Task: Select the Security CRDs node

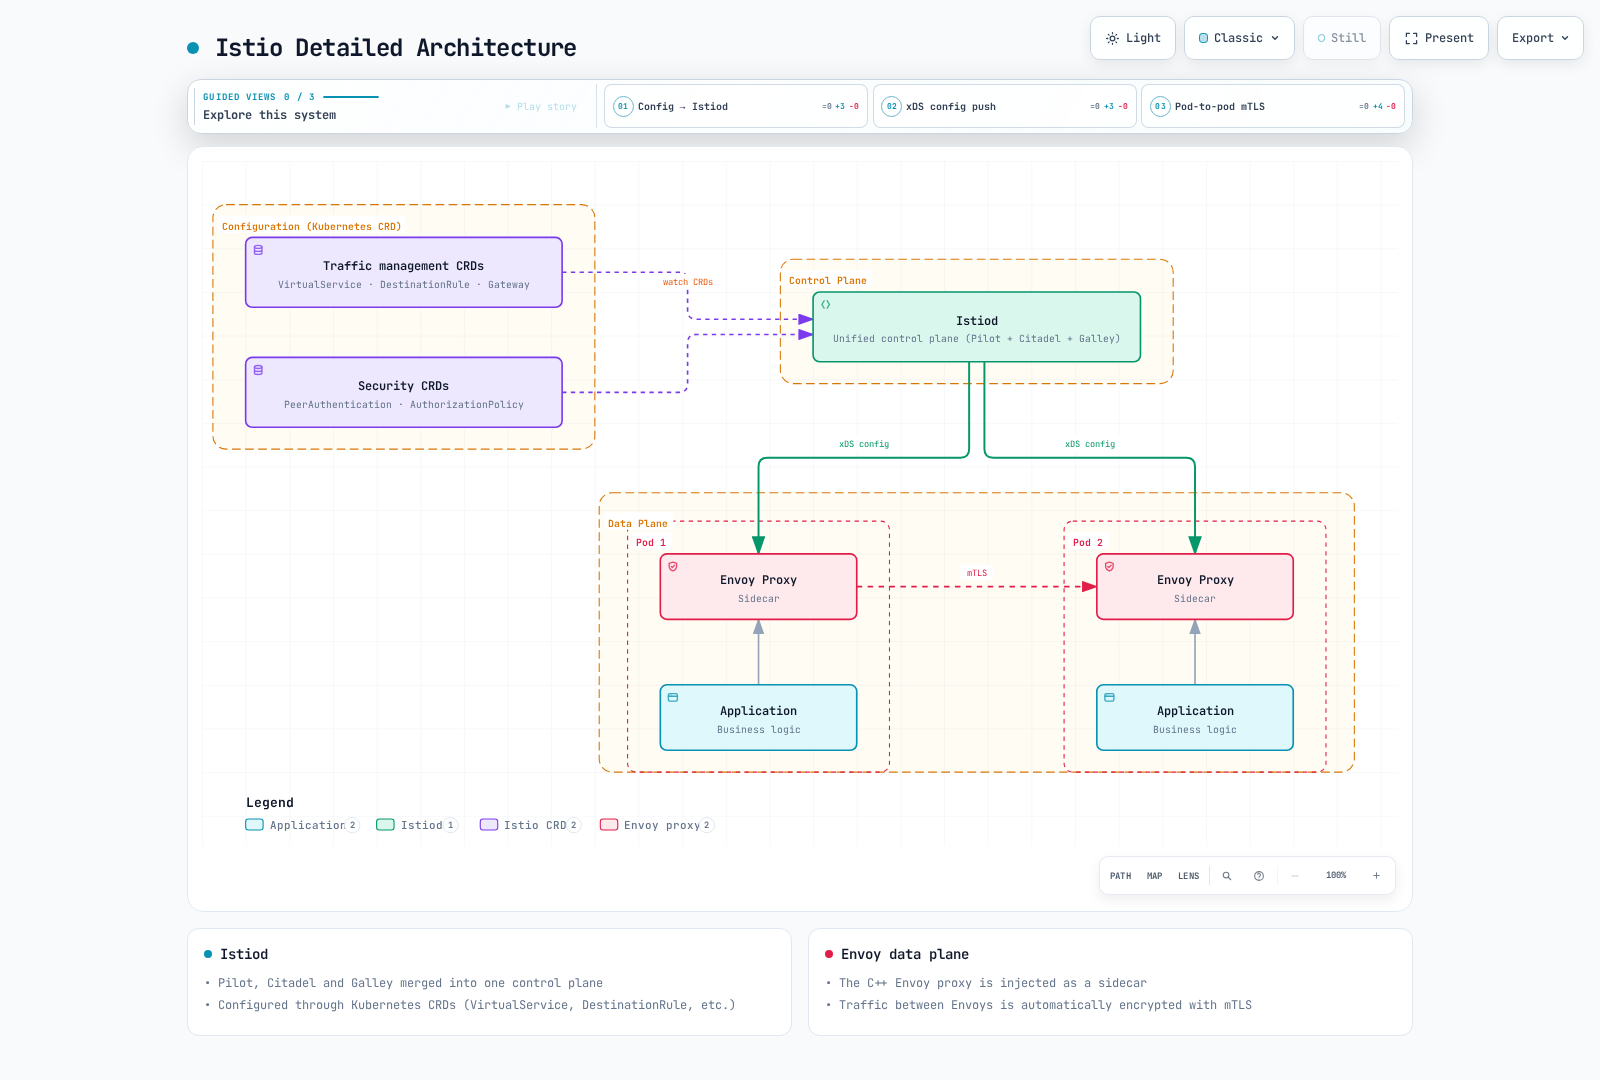Action: tap(404, 392)
